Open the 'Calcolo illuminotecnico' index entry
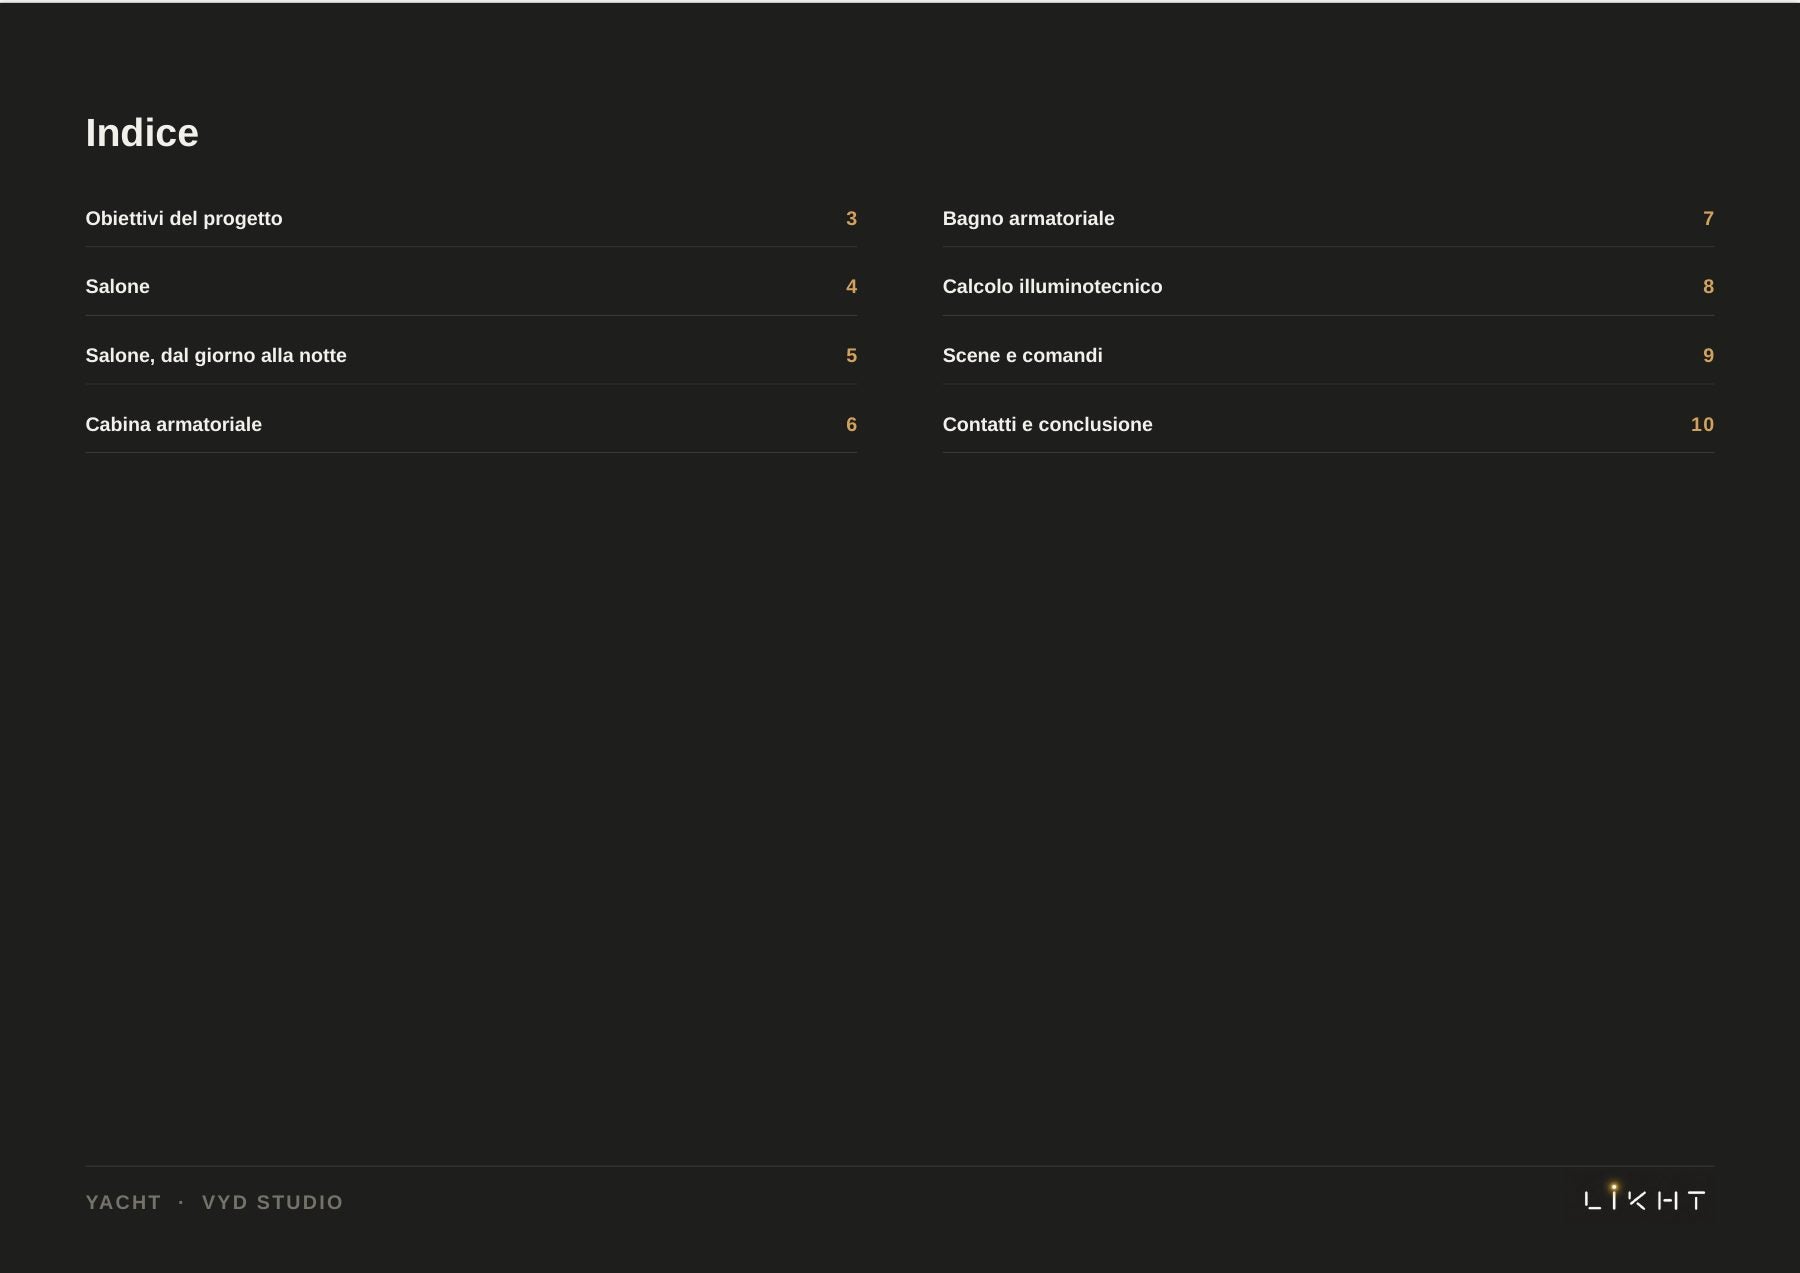 1328,286
